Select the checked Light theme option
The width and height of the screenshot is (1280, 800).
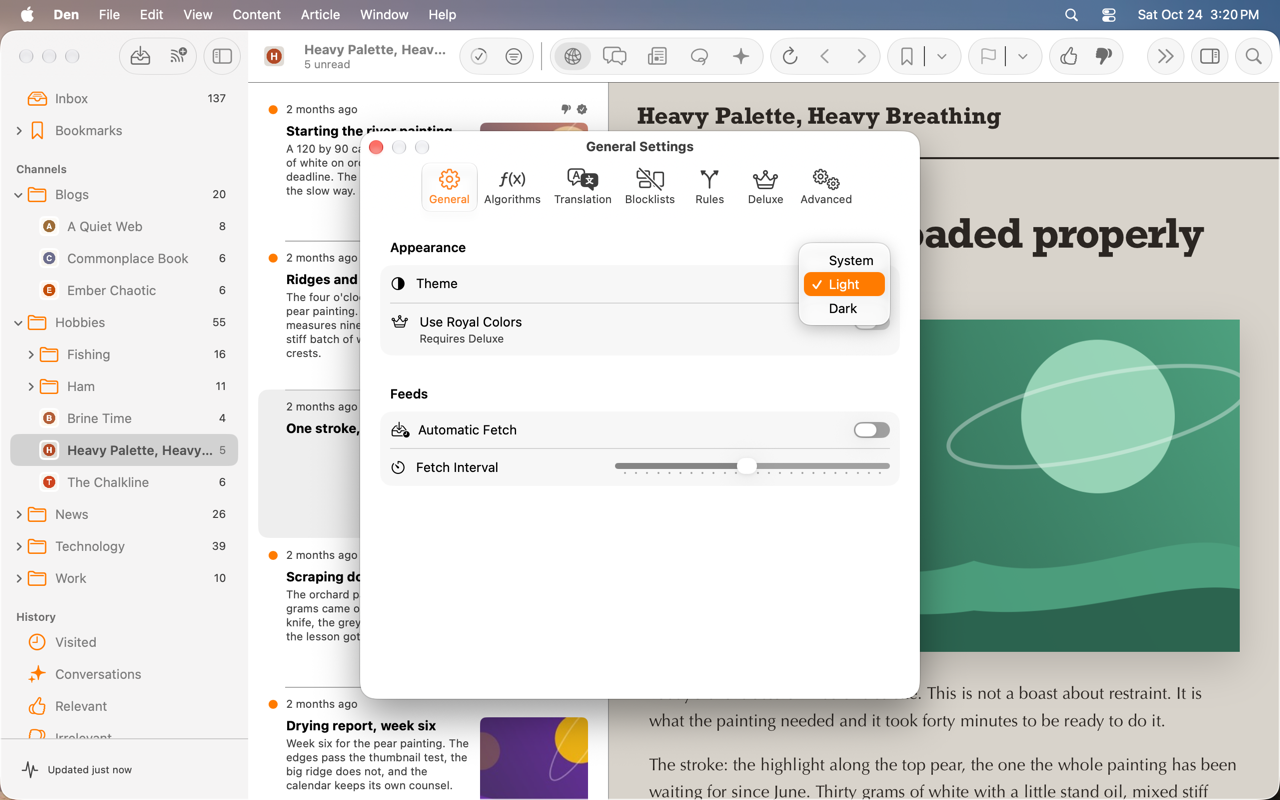coord(844,285)
